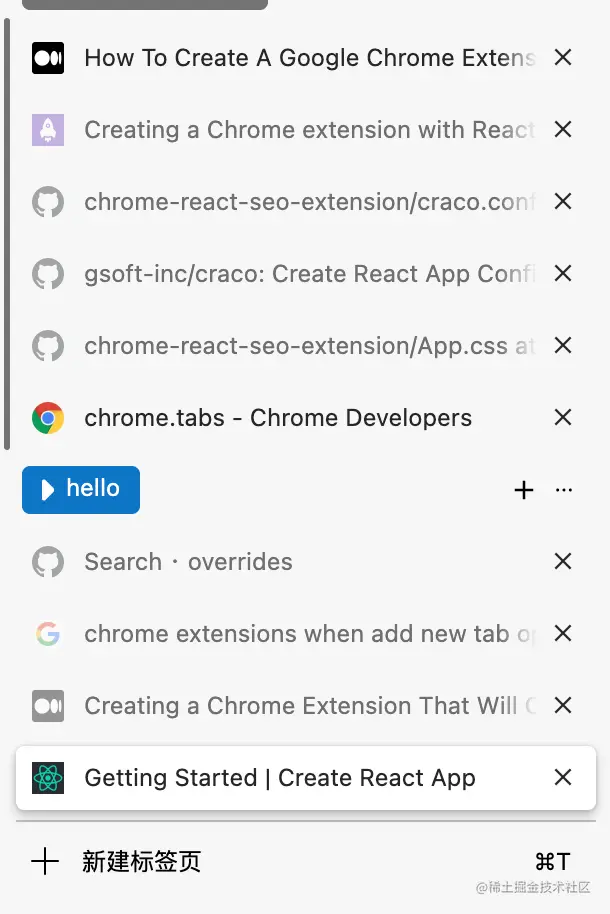Close the 'Search · overrides' tab
The image size is (610, 914).
pos(563,562)
